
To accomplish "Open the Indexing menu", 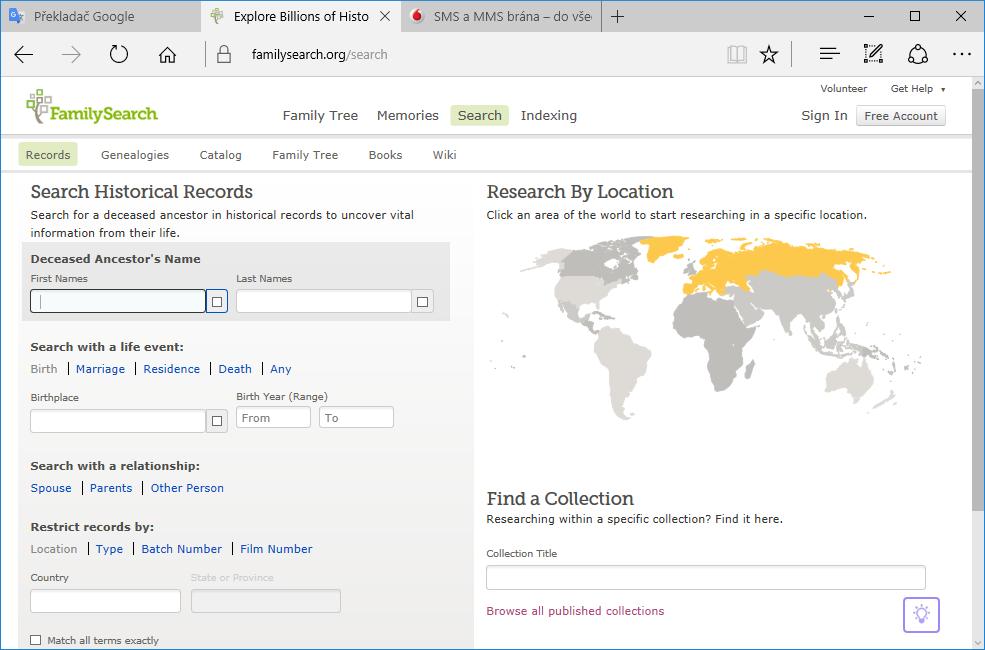I will point(548,116).
